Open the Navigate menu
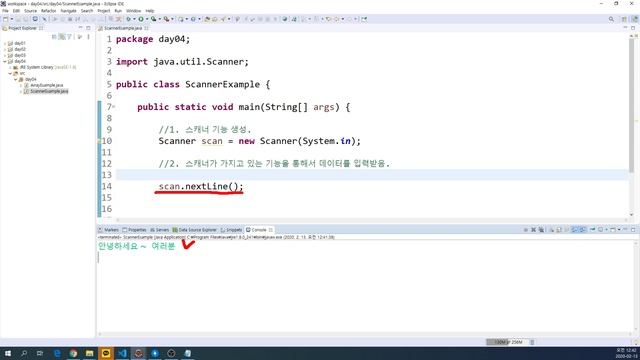Image resolution: width=640 pixels, height=360 pixels. [68, 11]
